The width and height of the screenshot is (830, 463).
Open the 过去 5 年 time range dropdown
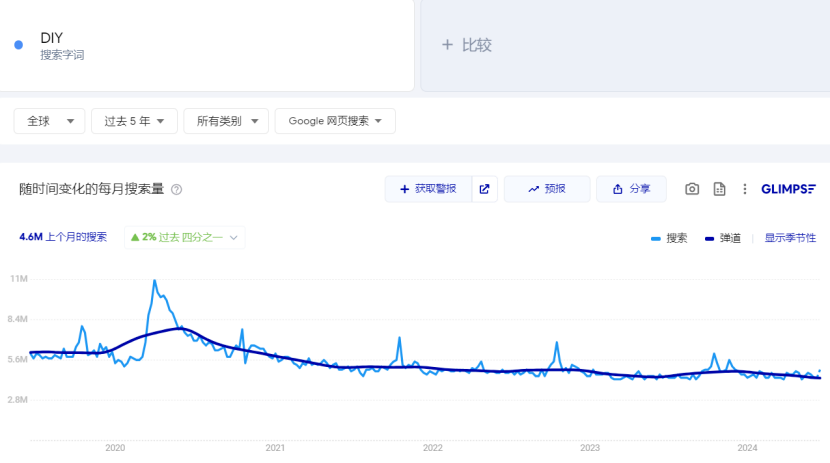pos(134,121)
